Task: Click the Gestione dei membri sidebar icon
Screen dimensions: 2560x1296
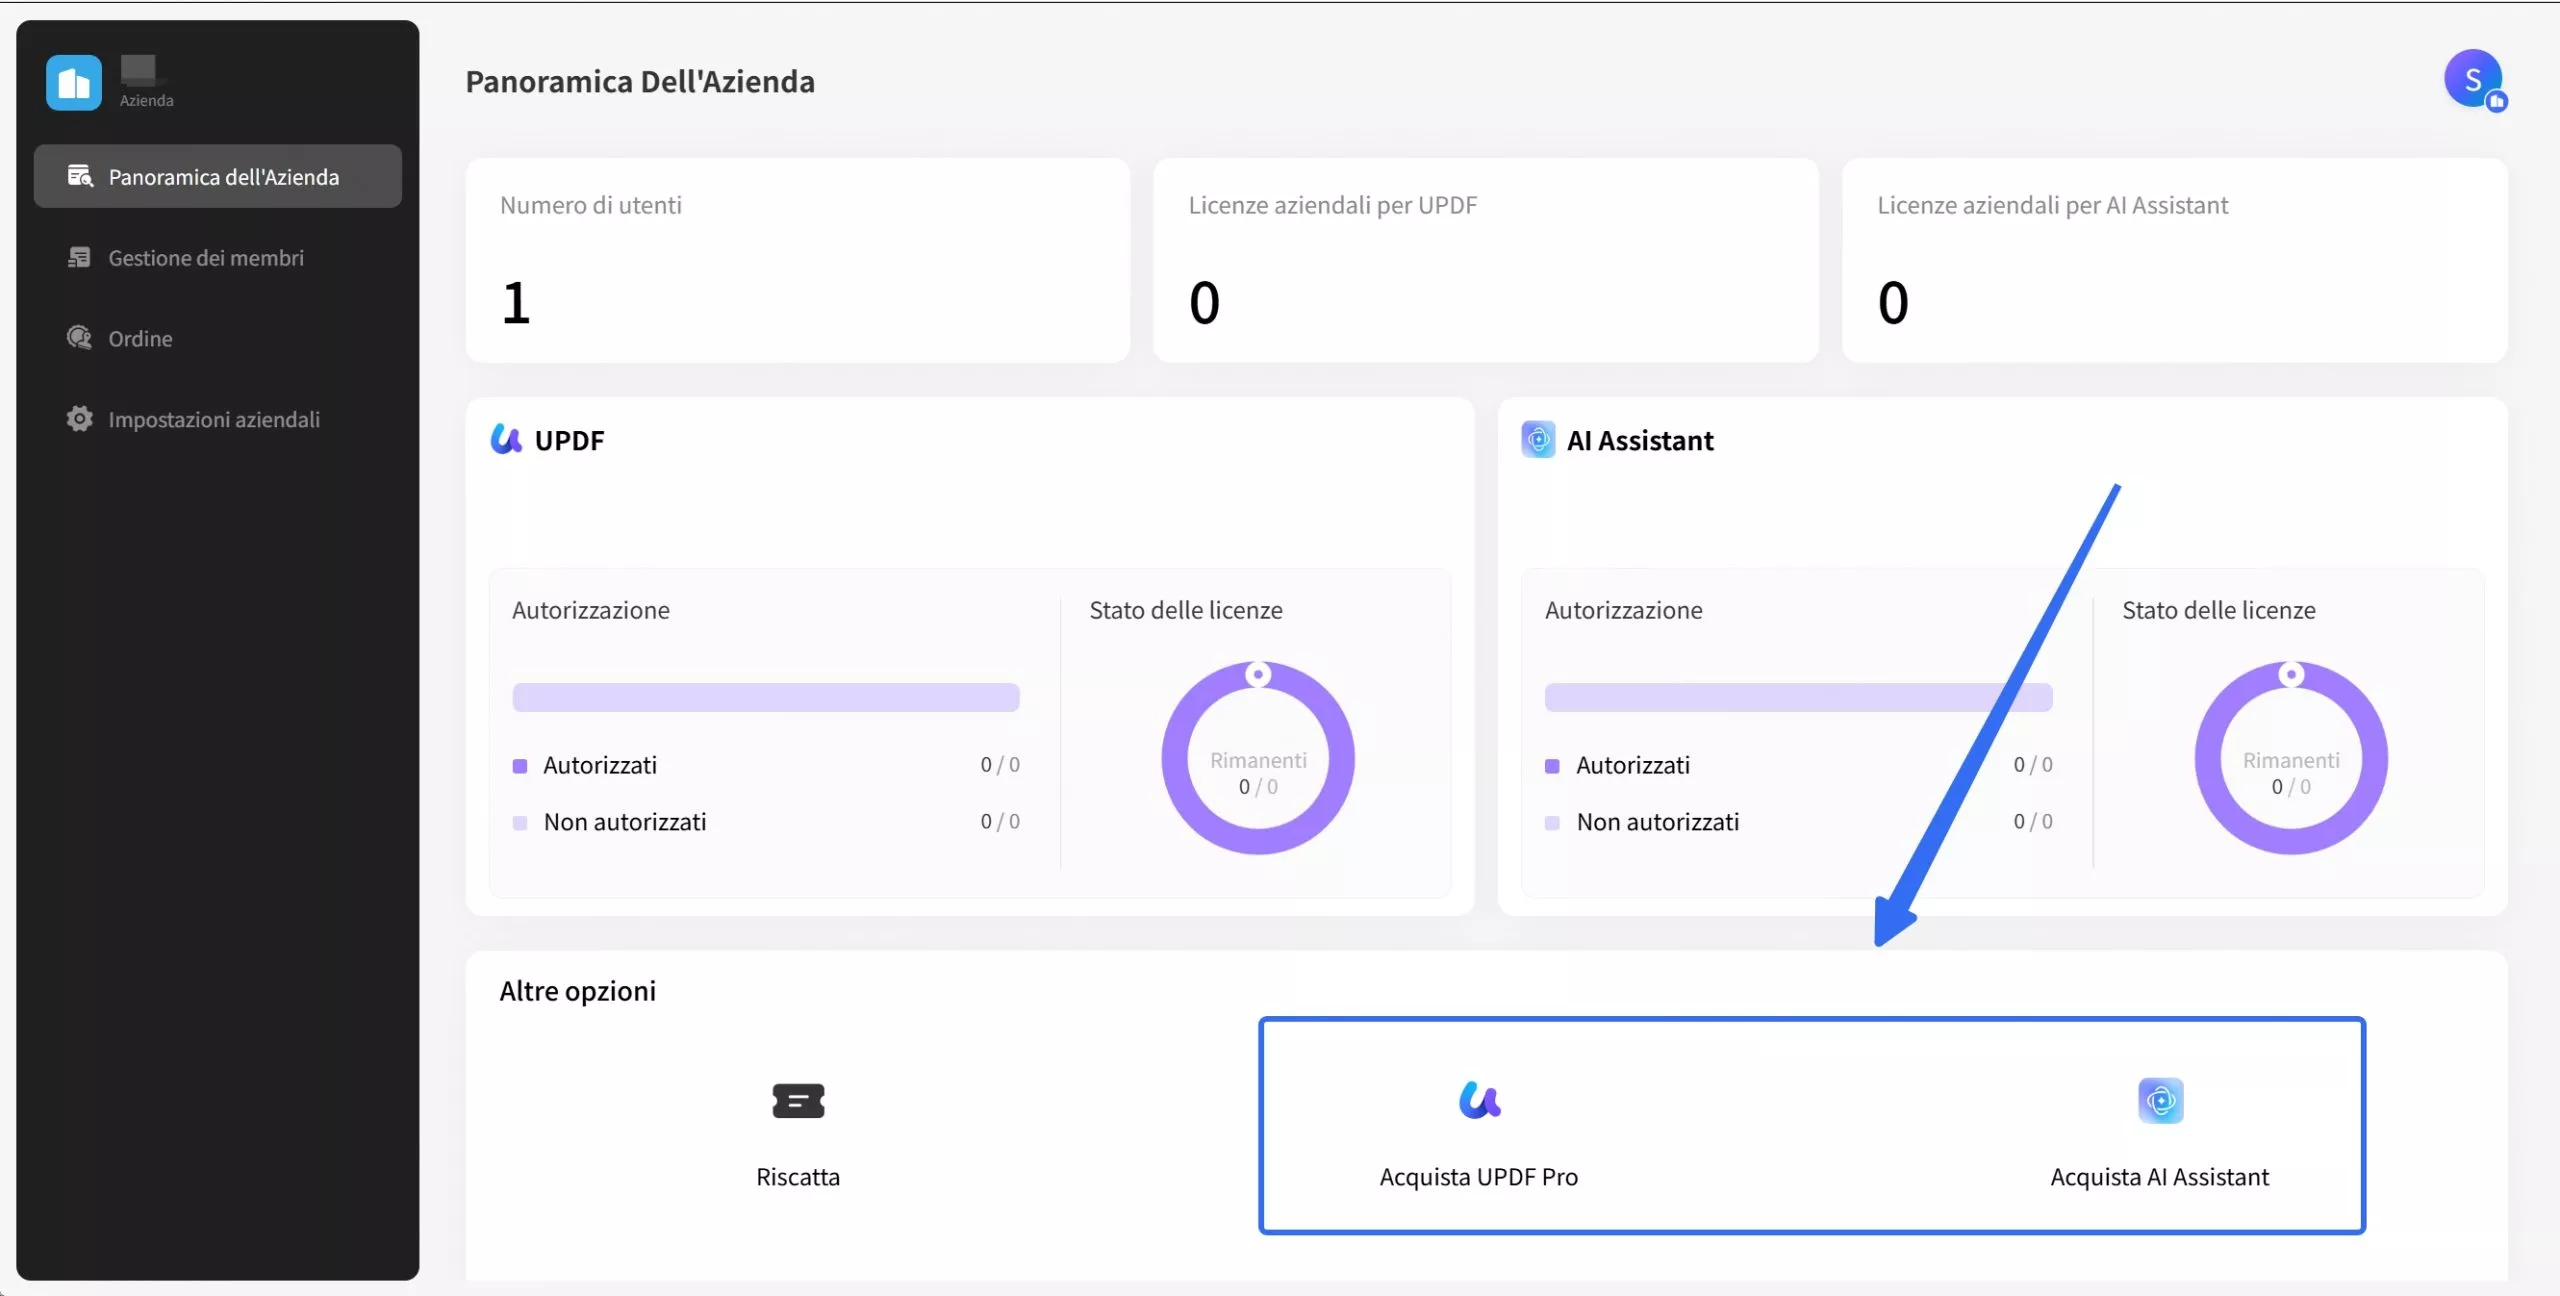Action: (x=79, y=258)
